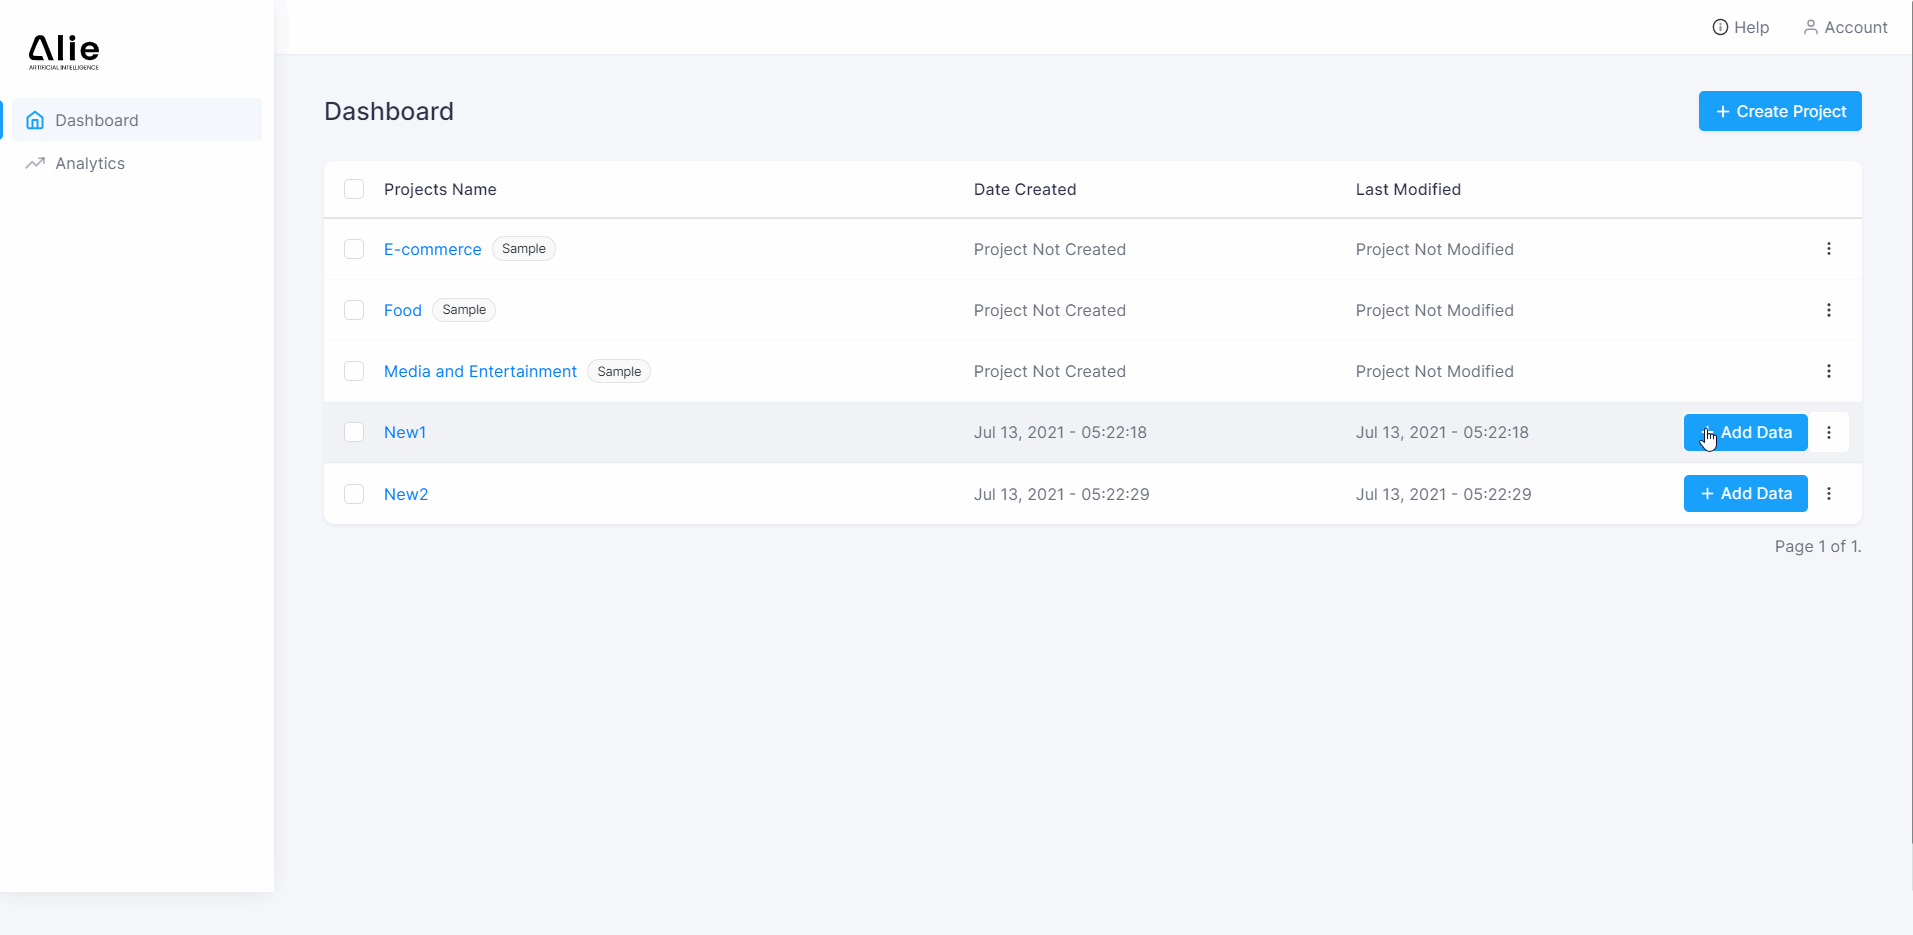Open three-dot options for New2 project
This screenshot has width=1913, height=935.
pos(1828,494)
